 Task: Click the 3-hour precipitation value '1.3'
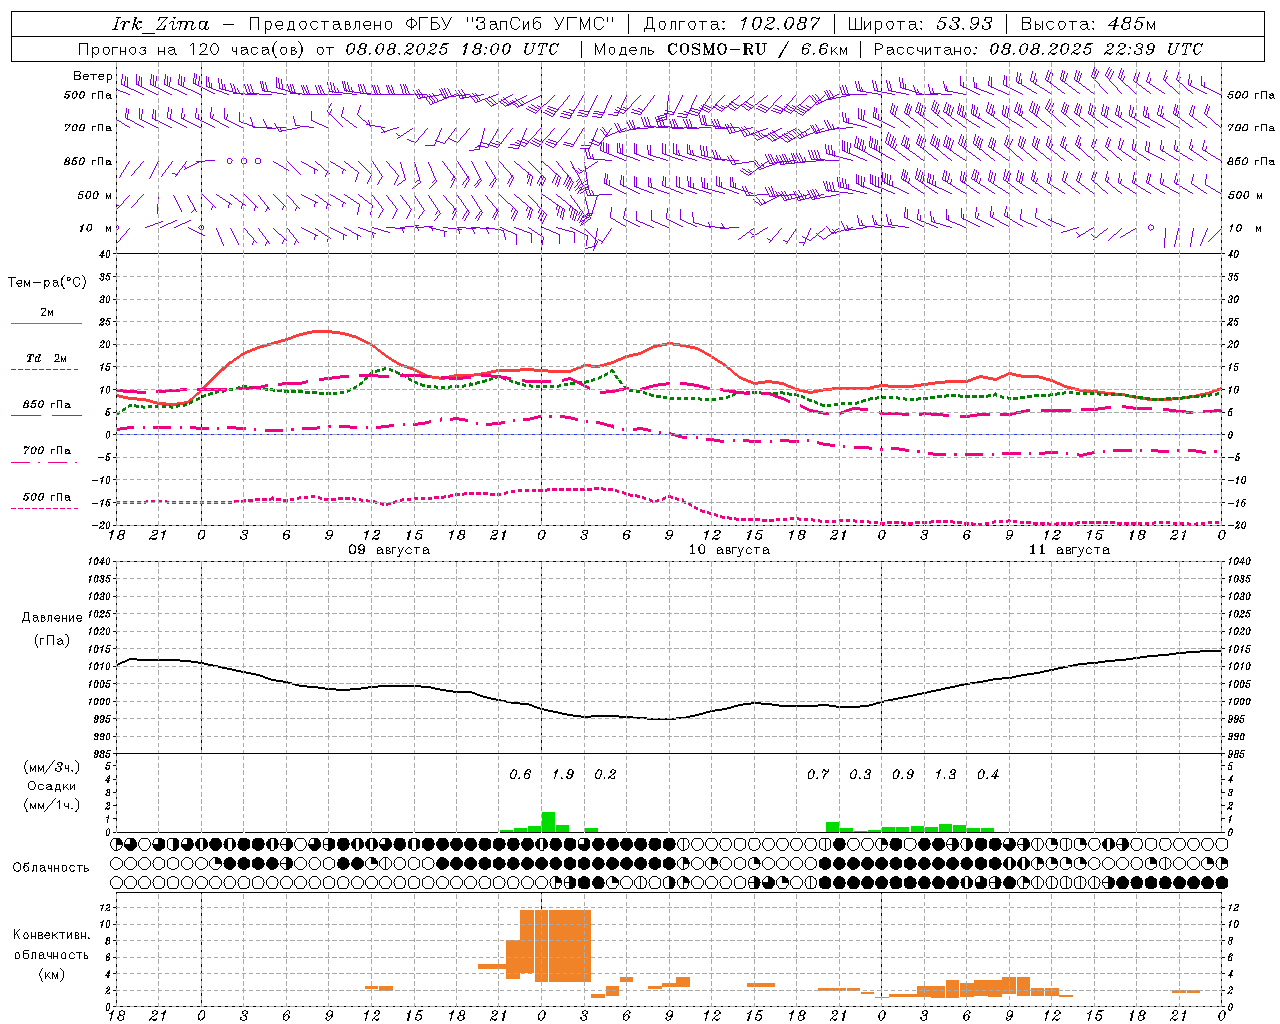coord(945,774)
